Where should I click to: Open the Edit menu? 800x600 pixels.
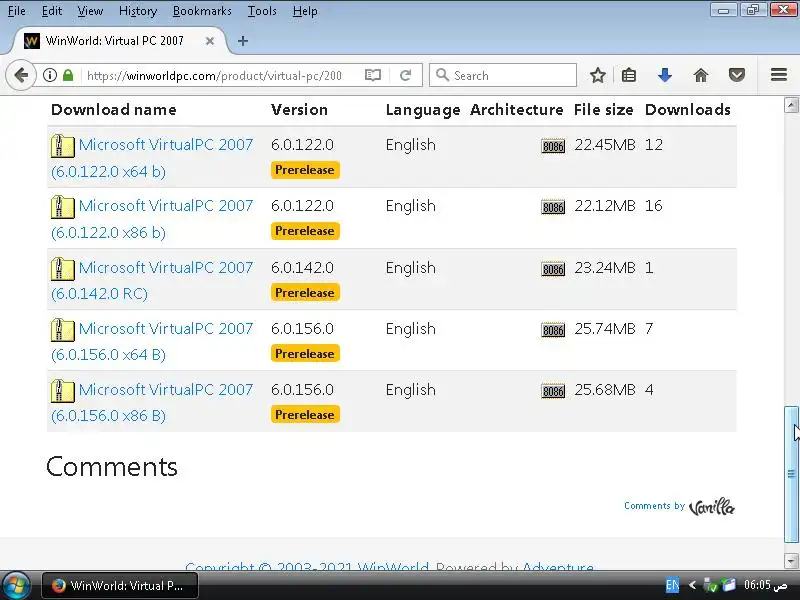[x=52, y=11]
